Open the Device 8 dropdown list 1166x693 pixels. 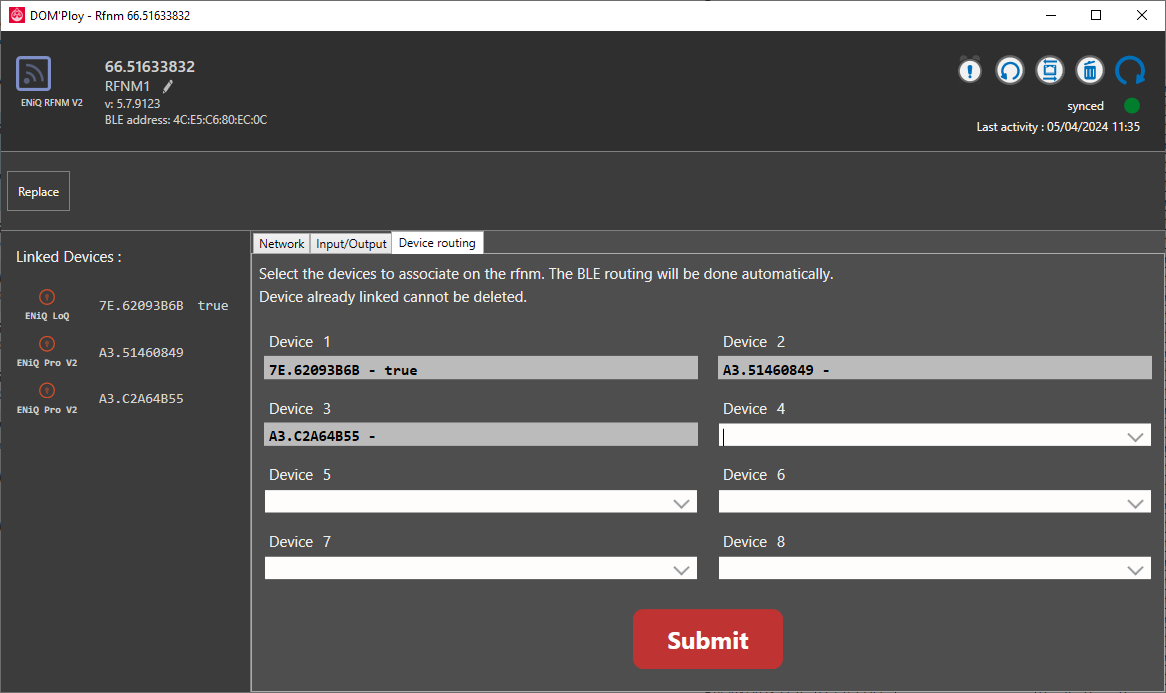[1135, 570]
